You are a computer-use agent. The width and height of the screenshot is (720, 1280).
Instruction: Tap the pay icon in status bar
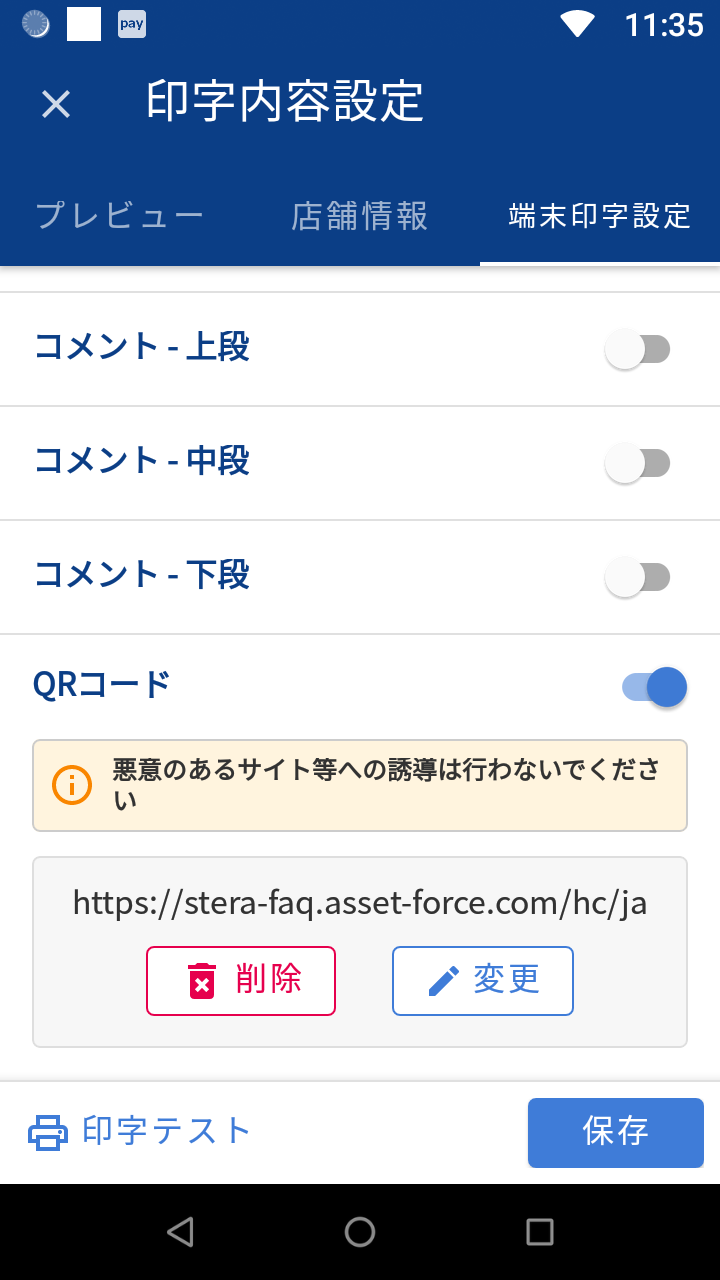[132, 24]
